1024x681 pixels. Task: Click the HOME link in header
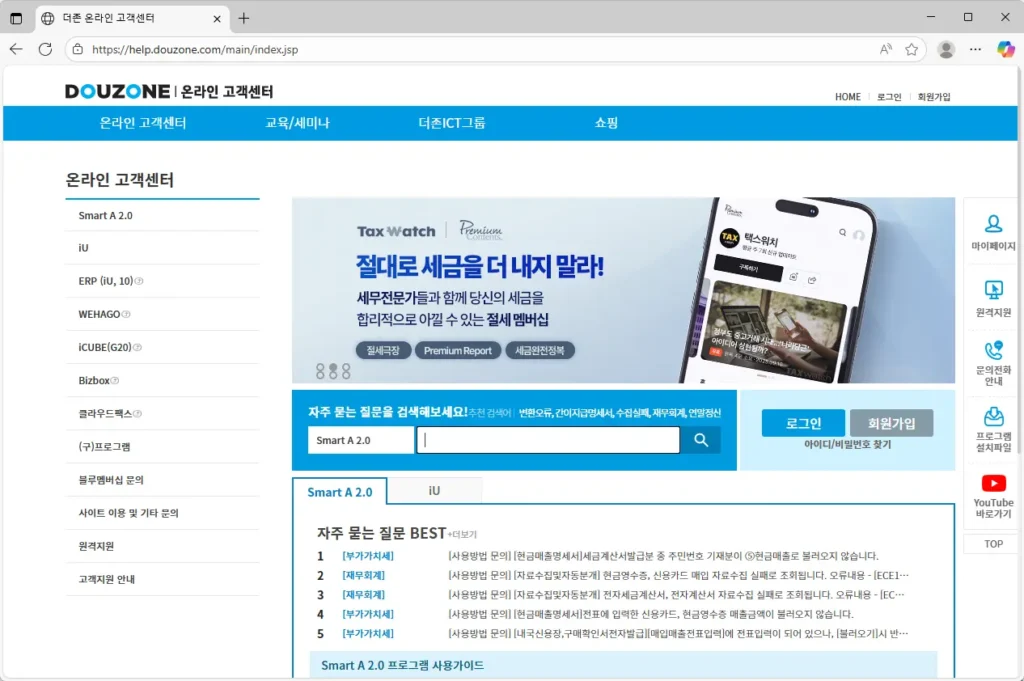click(x=848, y=97)
